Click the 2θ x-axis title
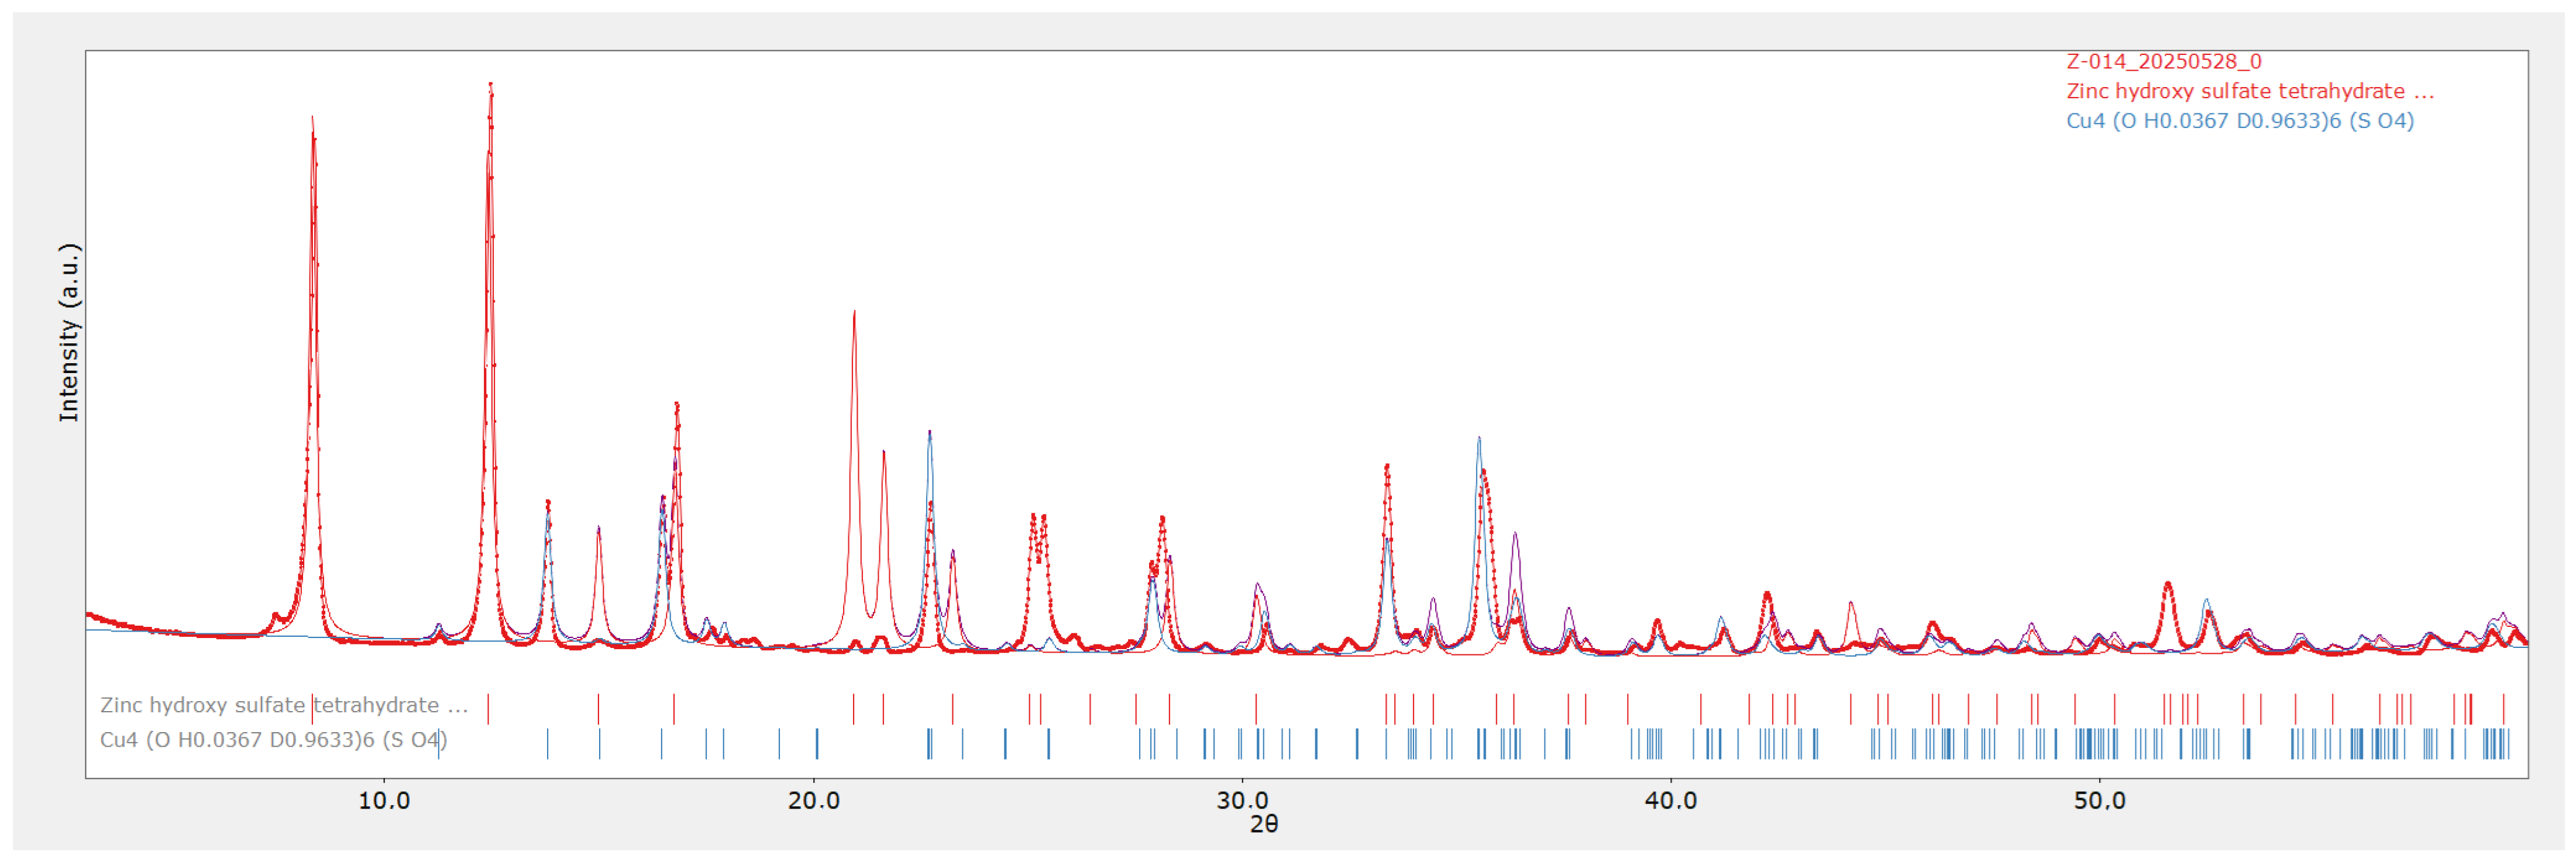 [x=1263, y=824]
